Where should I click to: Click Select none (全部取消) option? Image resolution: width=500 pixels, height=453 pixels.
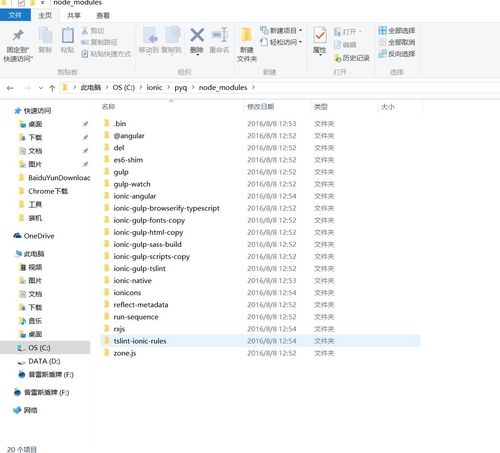pyautogui.click(x=397, y=42)
